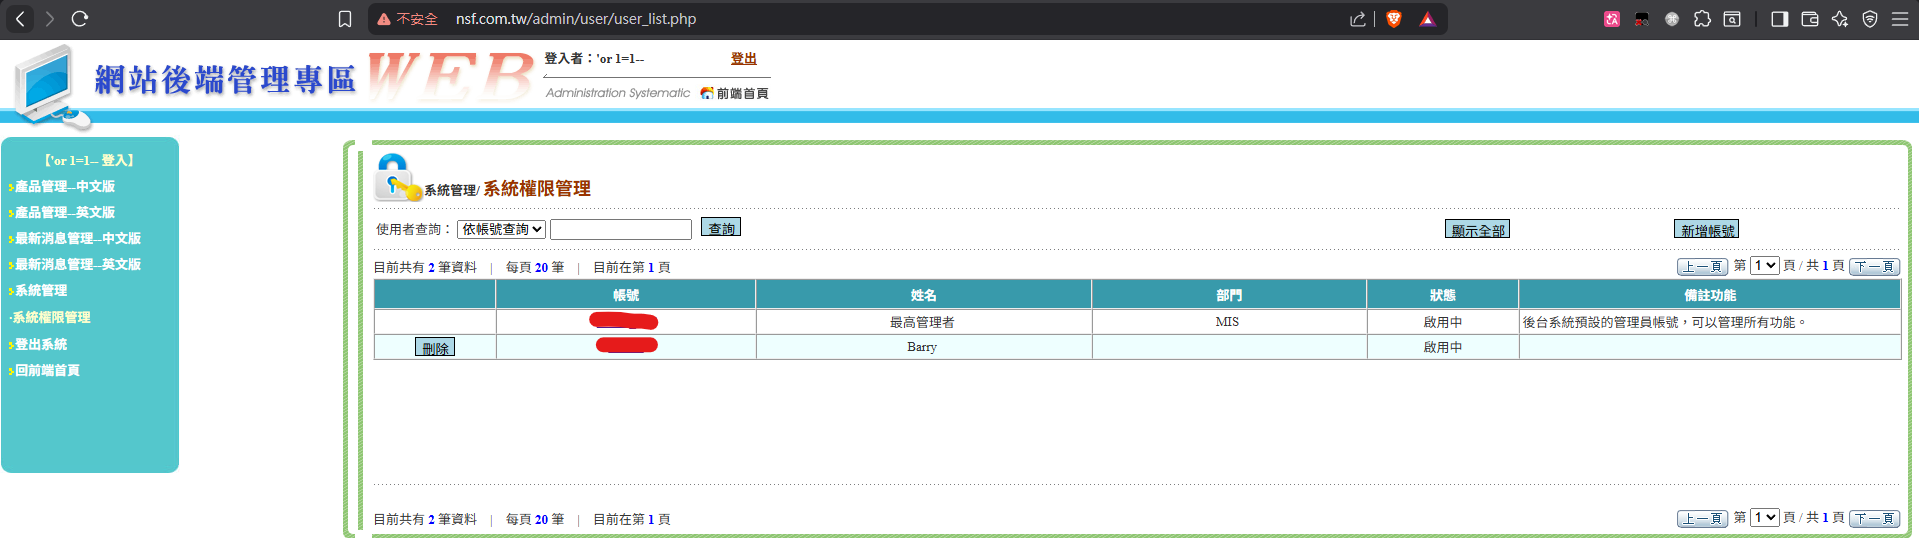
Task: Open the extensions puzzle icon
Action: coord(1702,19)
